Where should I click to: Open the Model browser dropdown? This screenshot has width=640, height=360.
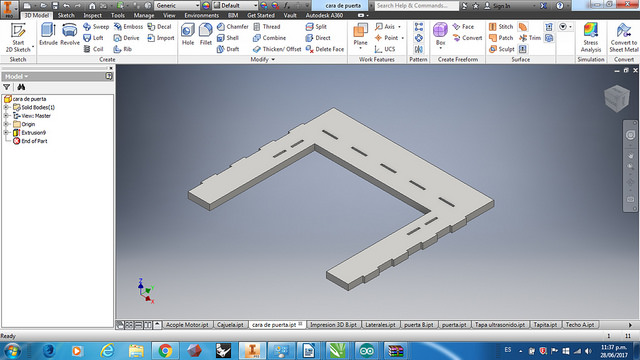(16, 76)
